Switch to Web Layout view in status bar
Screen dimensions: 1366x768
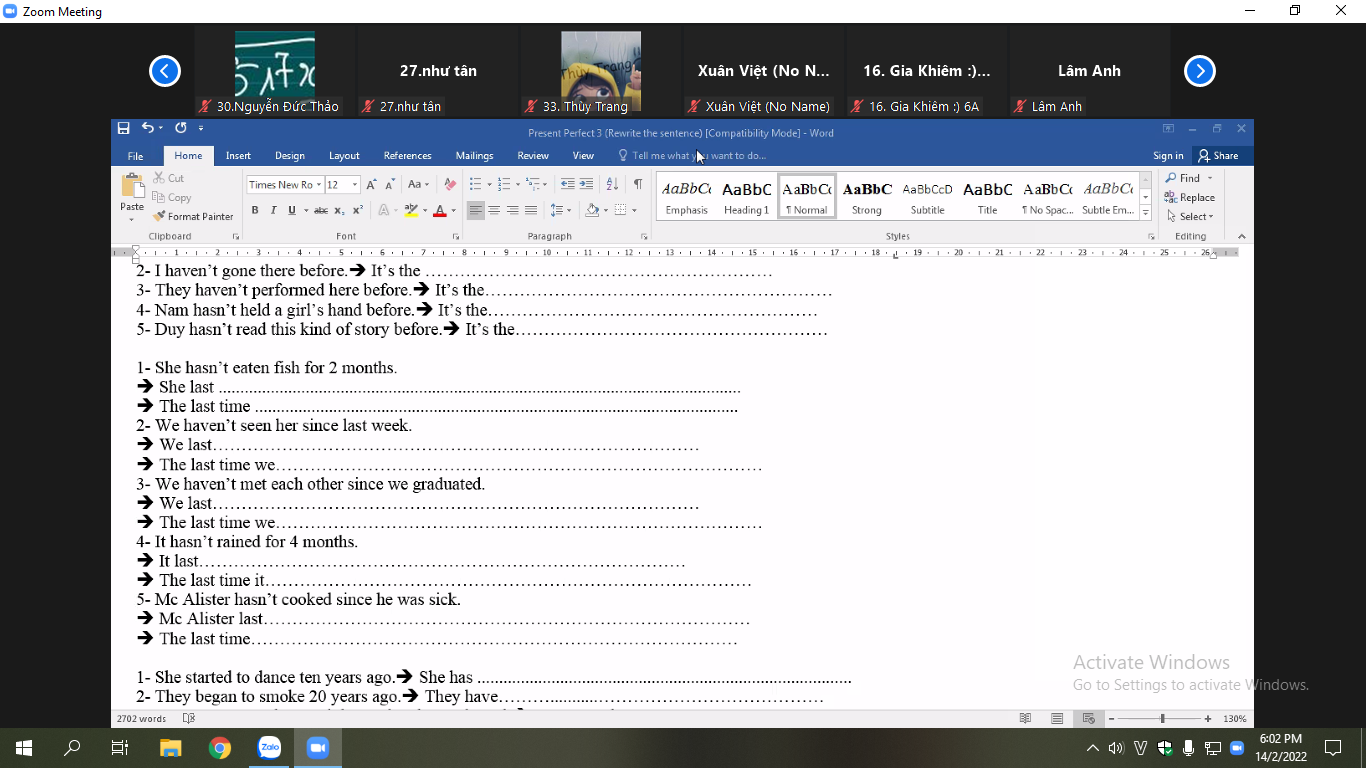(x=1088, y=718)
